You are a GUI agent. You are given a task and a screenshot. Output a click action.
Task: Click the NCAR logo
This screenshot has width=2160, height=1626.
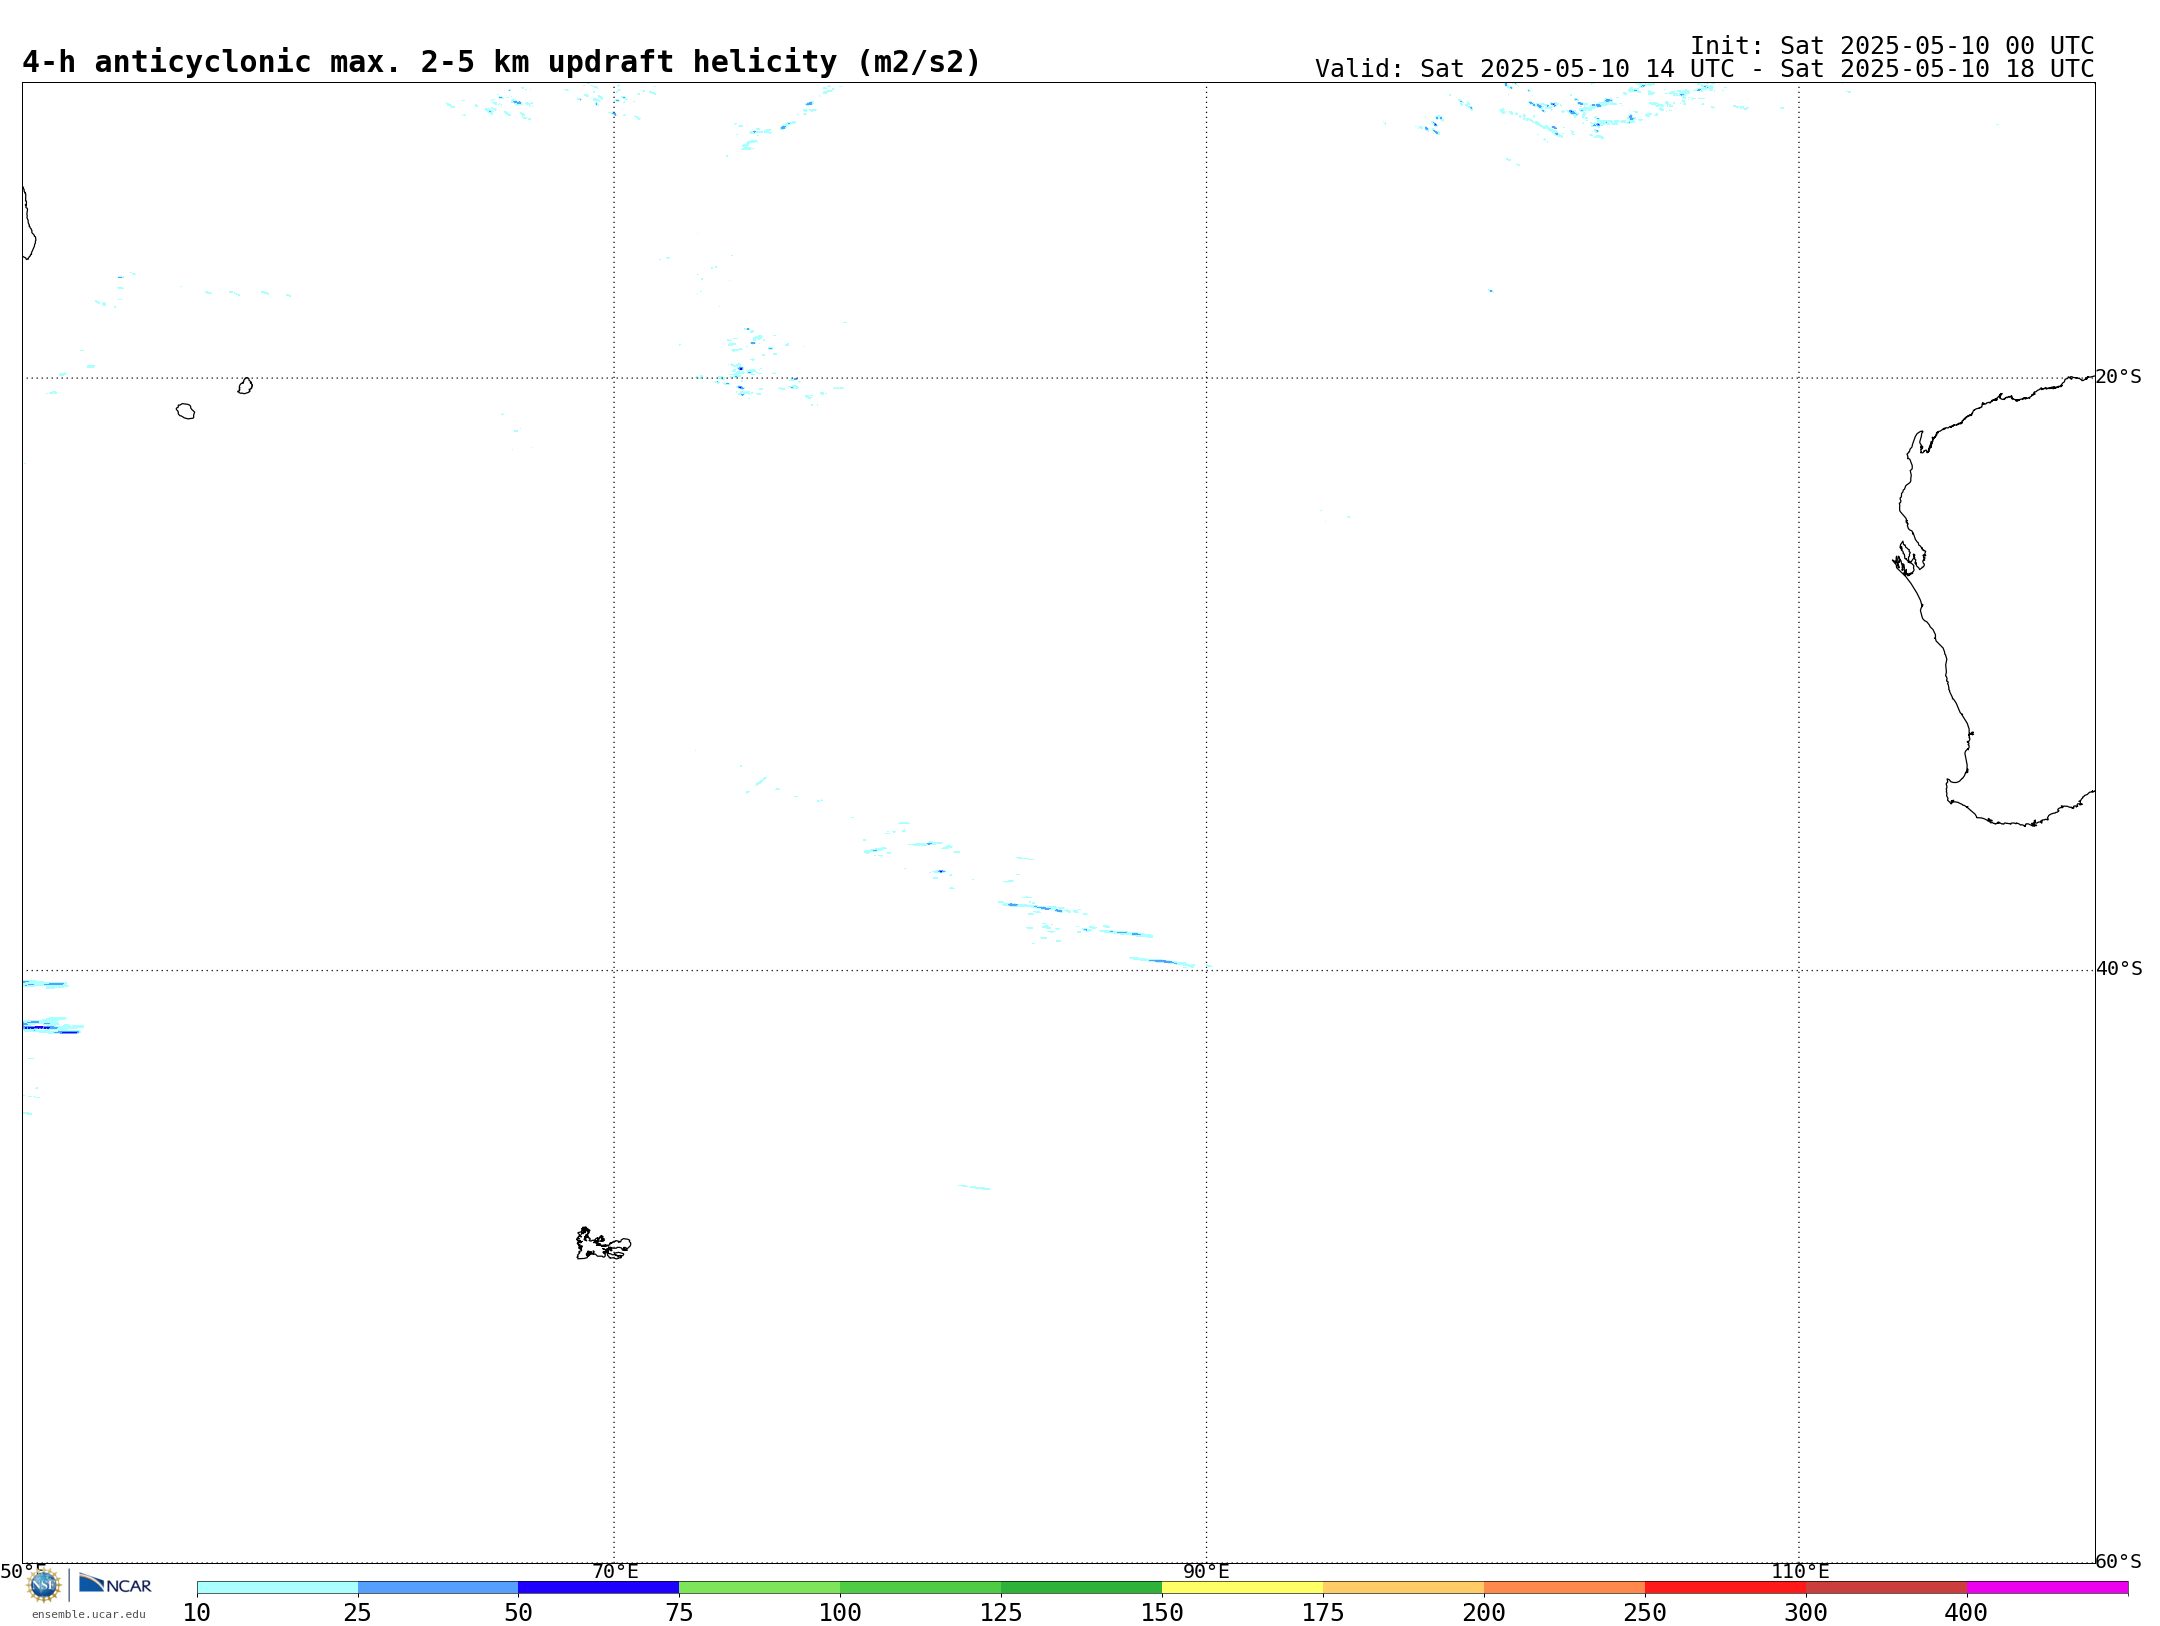[x=115, y=1584]
